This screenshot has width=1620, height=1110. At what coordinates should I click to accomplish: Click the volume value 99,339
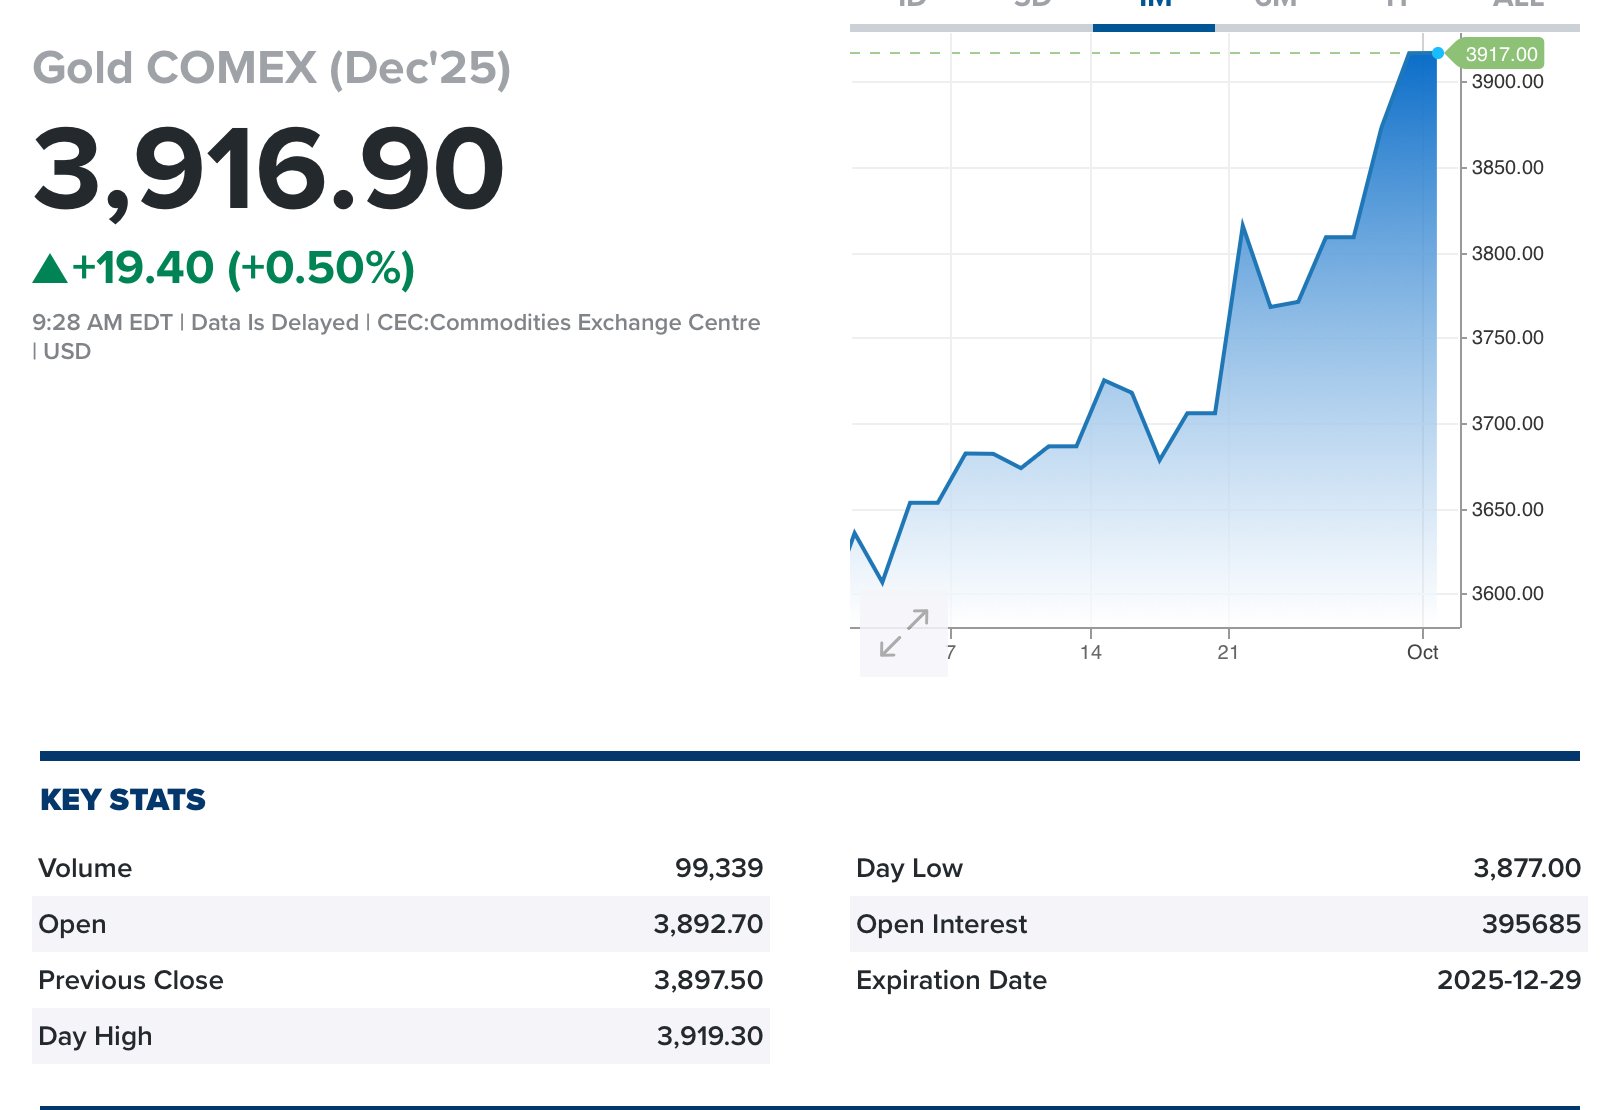[719, 868]
